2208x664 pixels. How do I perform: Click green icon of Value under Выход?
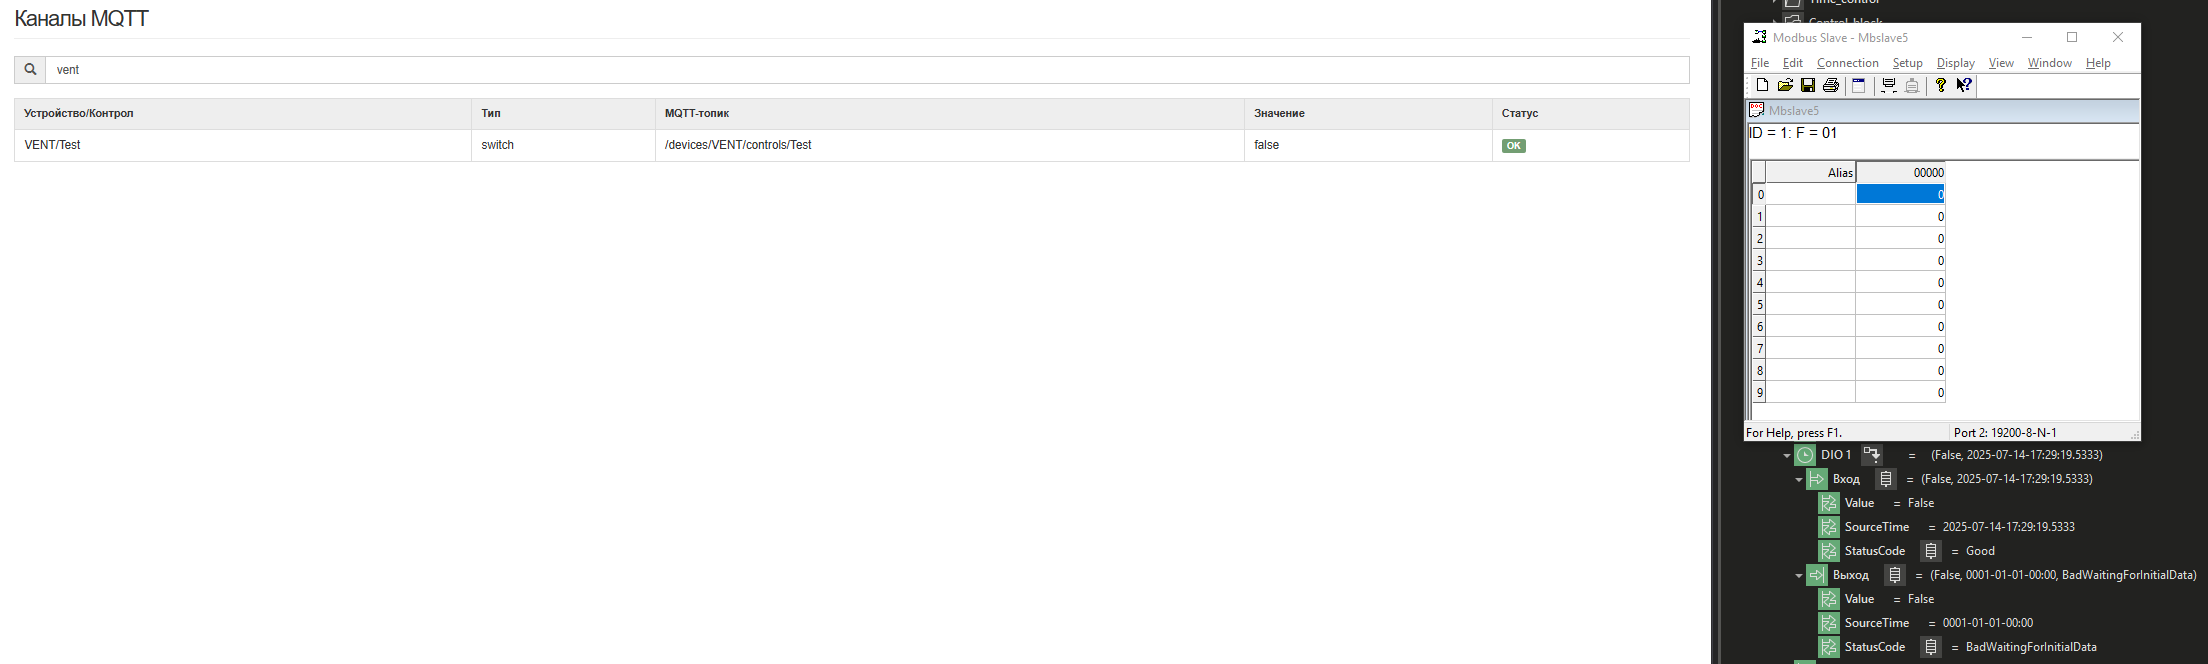(1829, 599)
